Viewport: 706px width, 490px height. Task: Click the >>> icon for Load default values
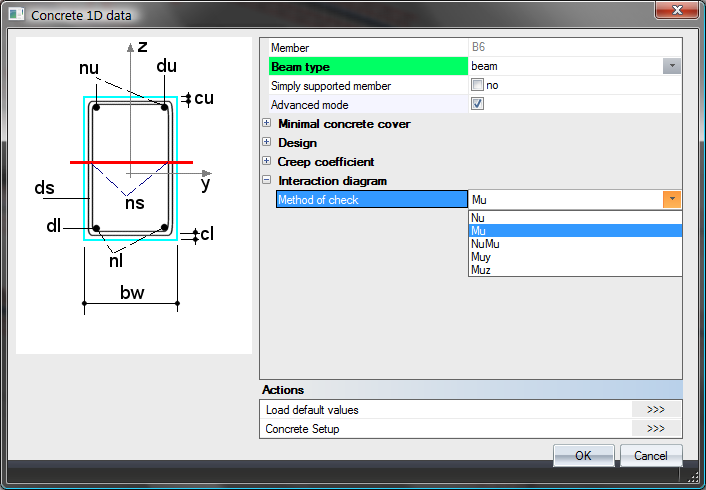[x=656, y=409]
